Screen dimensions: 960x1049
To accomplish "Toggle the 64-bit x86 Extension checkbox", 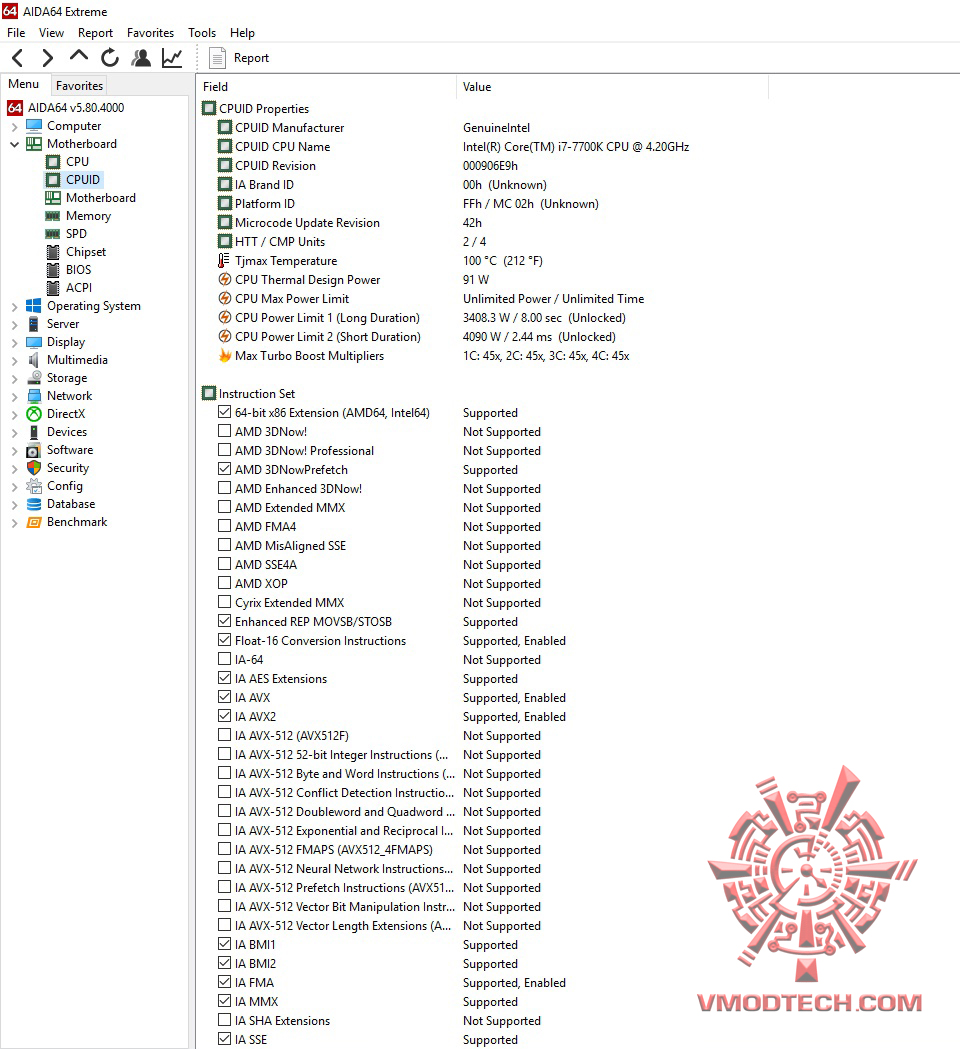I will tap(225, 412).
